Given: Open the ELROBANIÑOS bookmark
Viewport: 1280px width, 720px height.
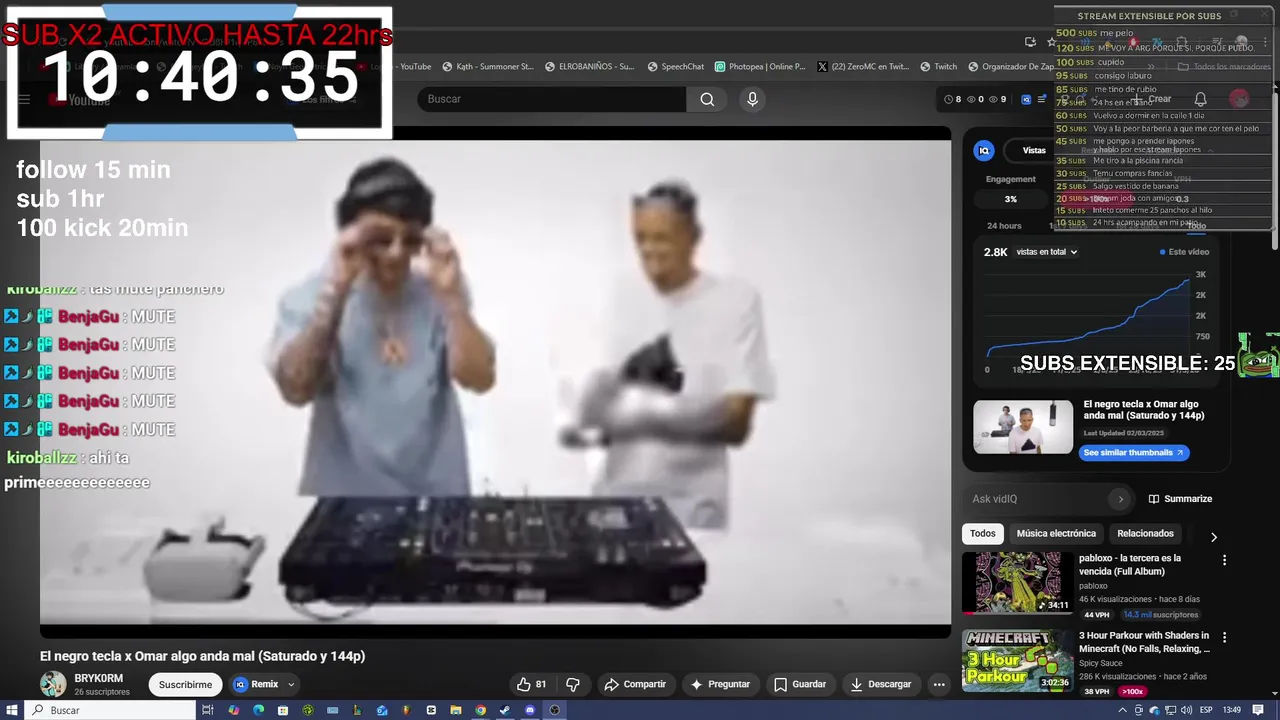Looking at the screenshot, I should click(589, 67).
